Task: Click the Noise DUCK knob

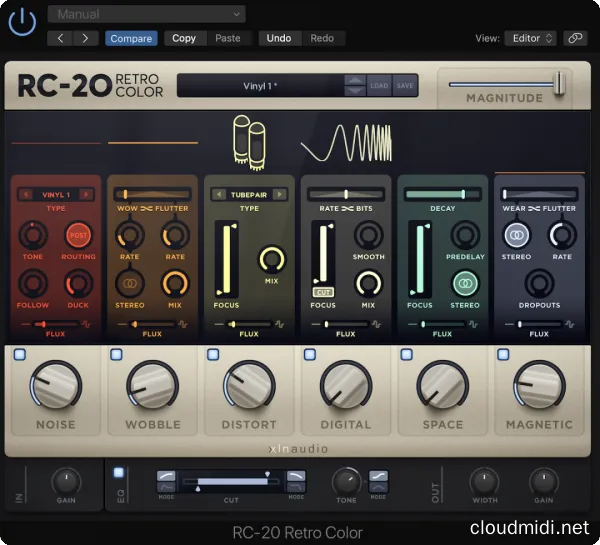Action: click(x=78, y=284)
